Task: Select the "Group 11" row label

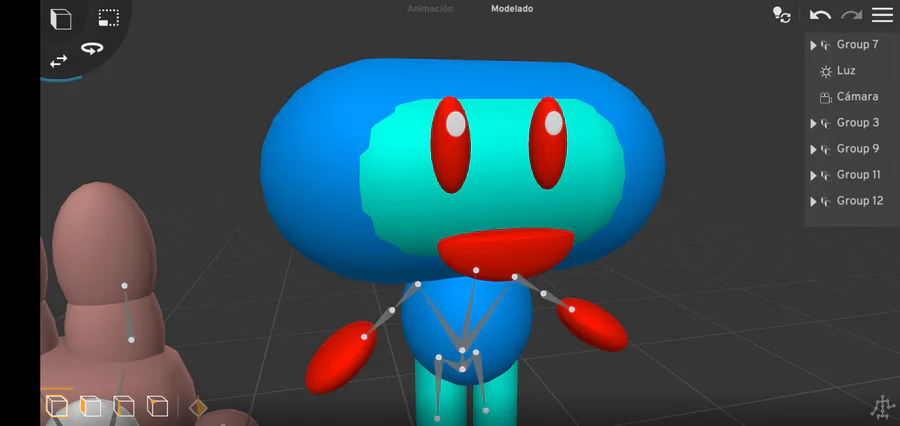Action: coord(859,175)
